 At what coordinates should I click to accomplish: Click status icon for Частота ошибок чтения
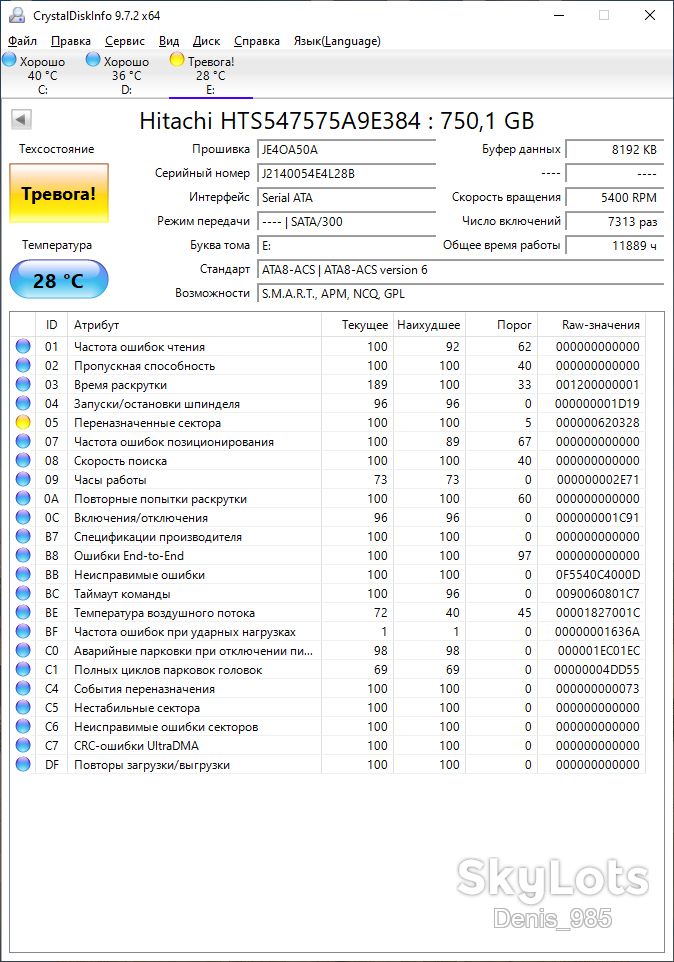[x=23, y=346]
